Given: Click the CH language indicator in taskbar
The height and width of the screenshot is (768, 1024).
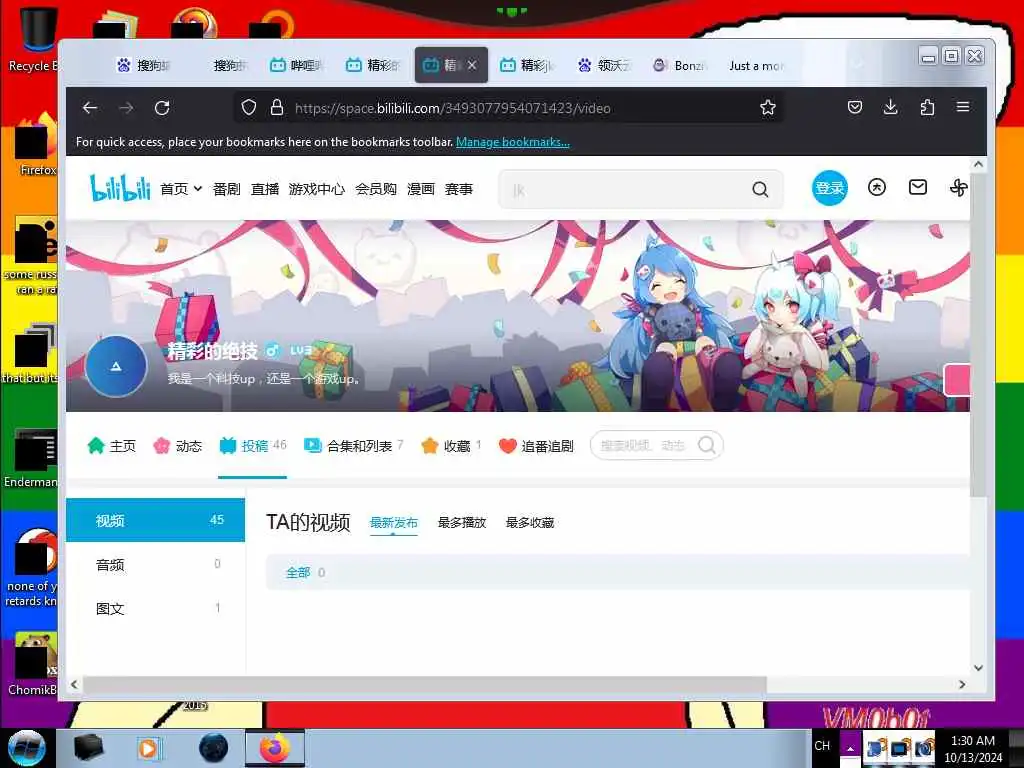Looking at the screenshot, I should tap(822, 746).
